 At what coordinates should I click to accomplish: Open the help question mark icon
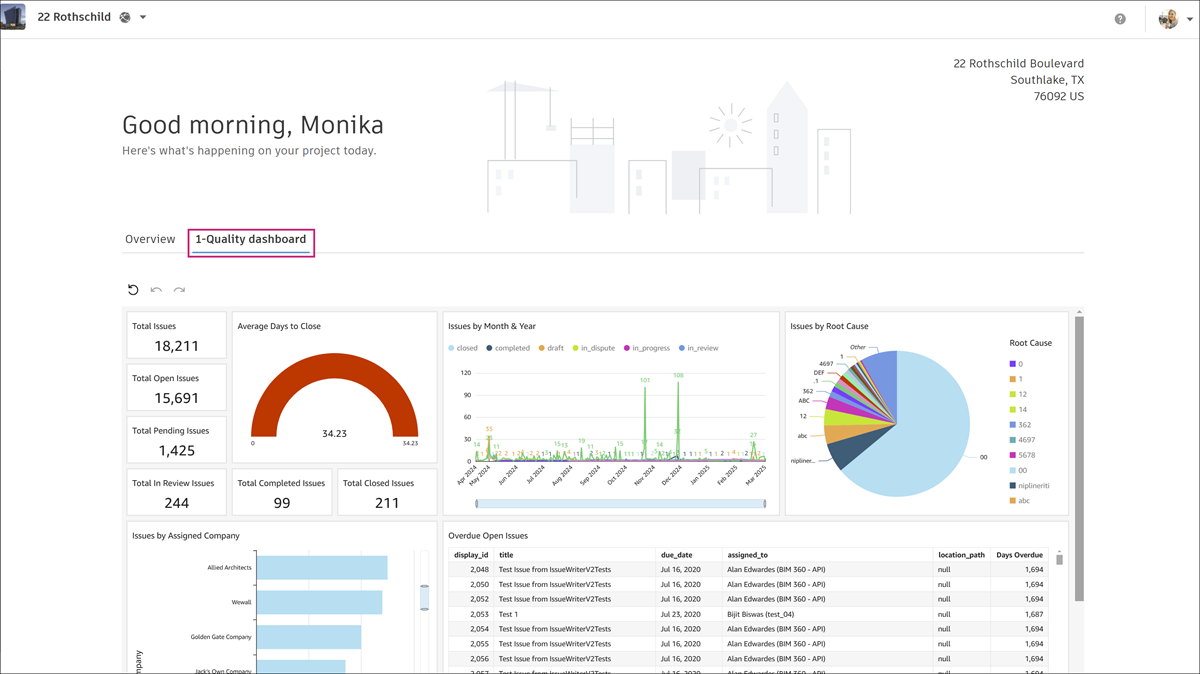click(x=1120, y=19)
